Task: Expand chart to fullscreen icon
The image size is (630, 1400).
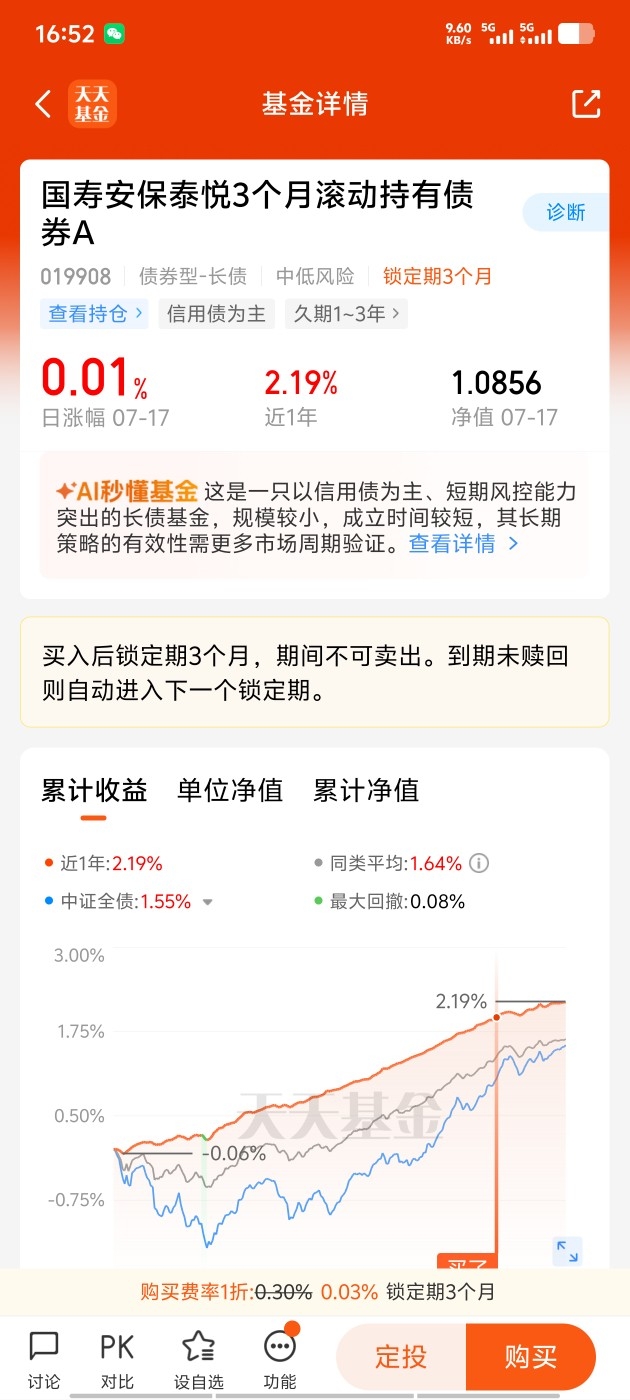Action: tap(567, 1251)
